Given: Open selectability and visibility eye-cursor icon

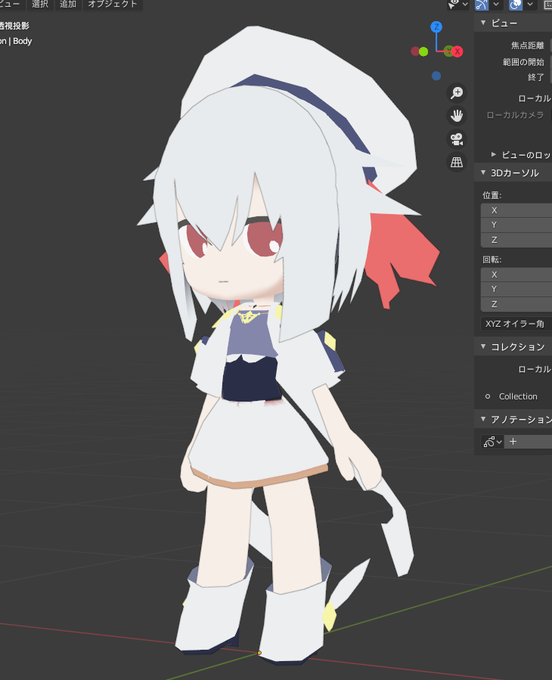Looking at the screenshot, I should [454, 4].
